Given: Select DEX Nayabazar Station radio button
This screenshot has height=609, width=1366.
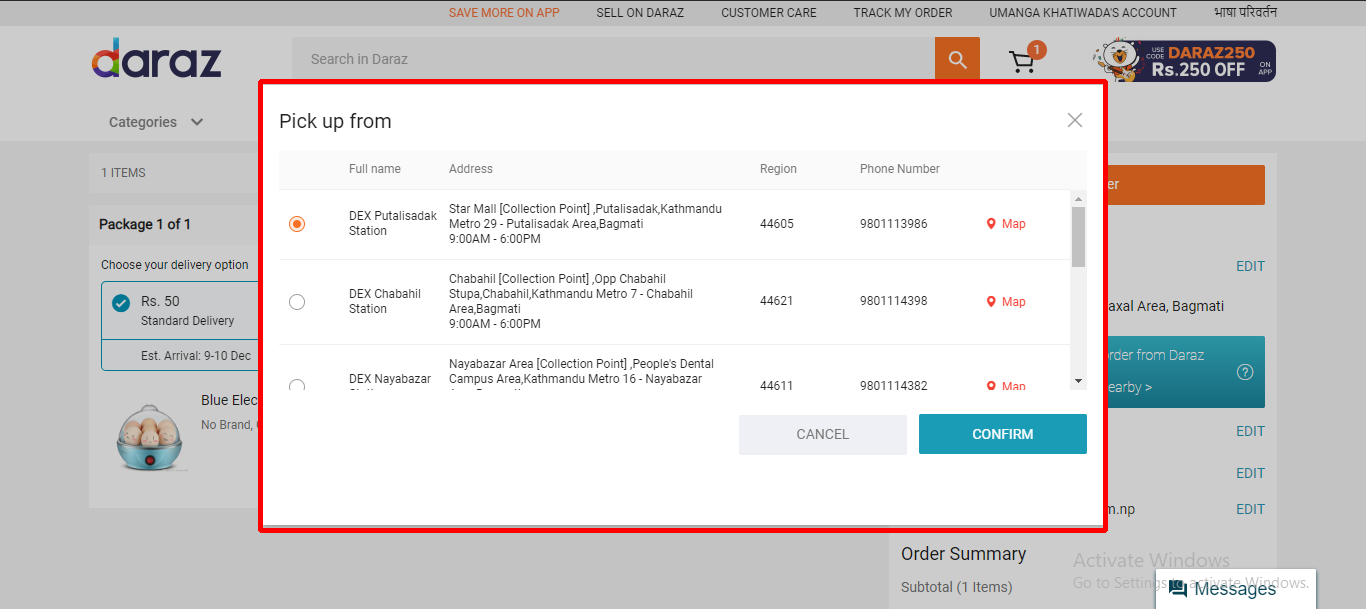Looking at the screenshot, I should click(297, 386).
